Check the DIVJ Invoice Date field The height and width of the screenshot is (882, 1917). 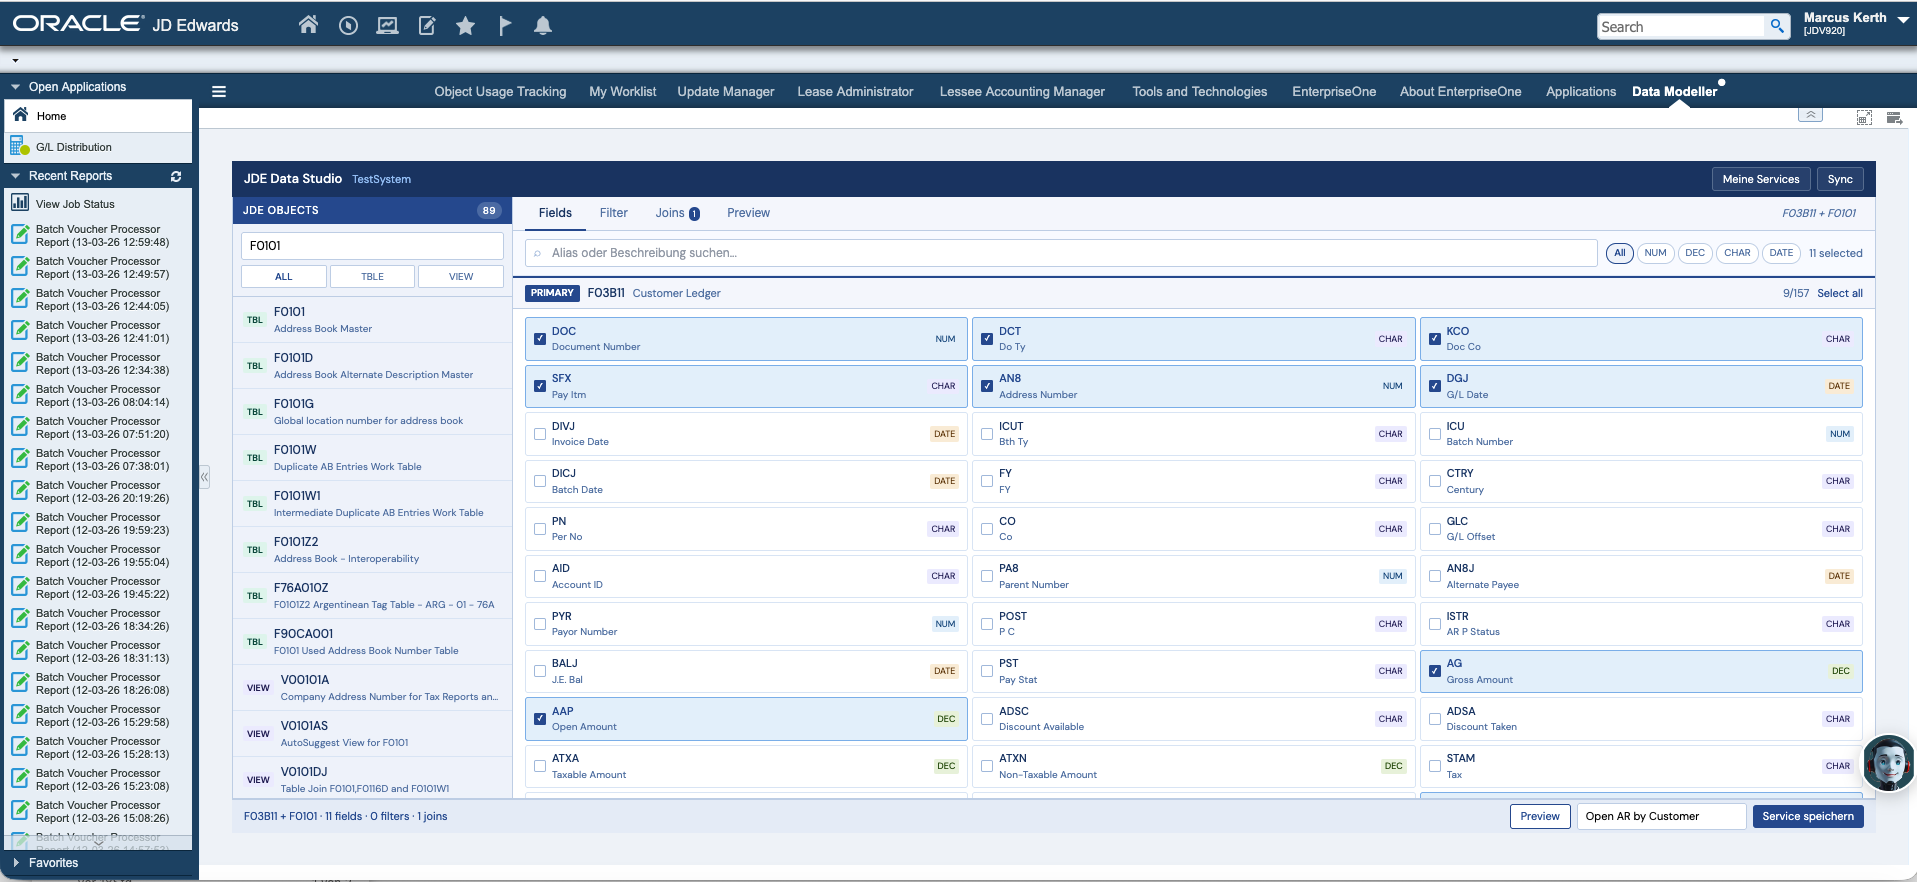point(540,434)
